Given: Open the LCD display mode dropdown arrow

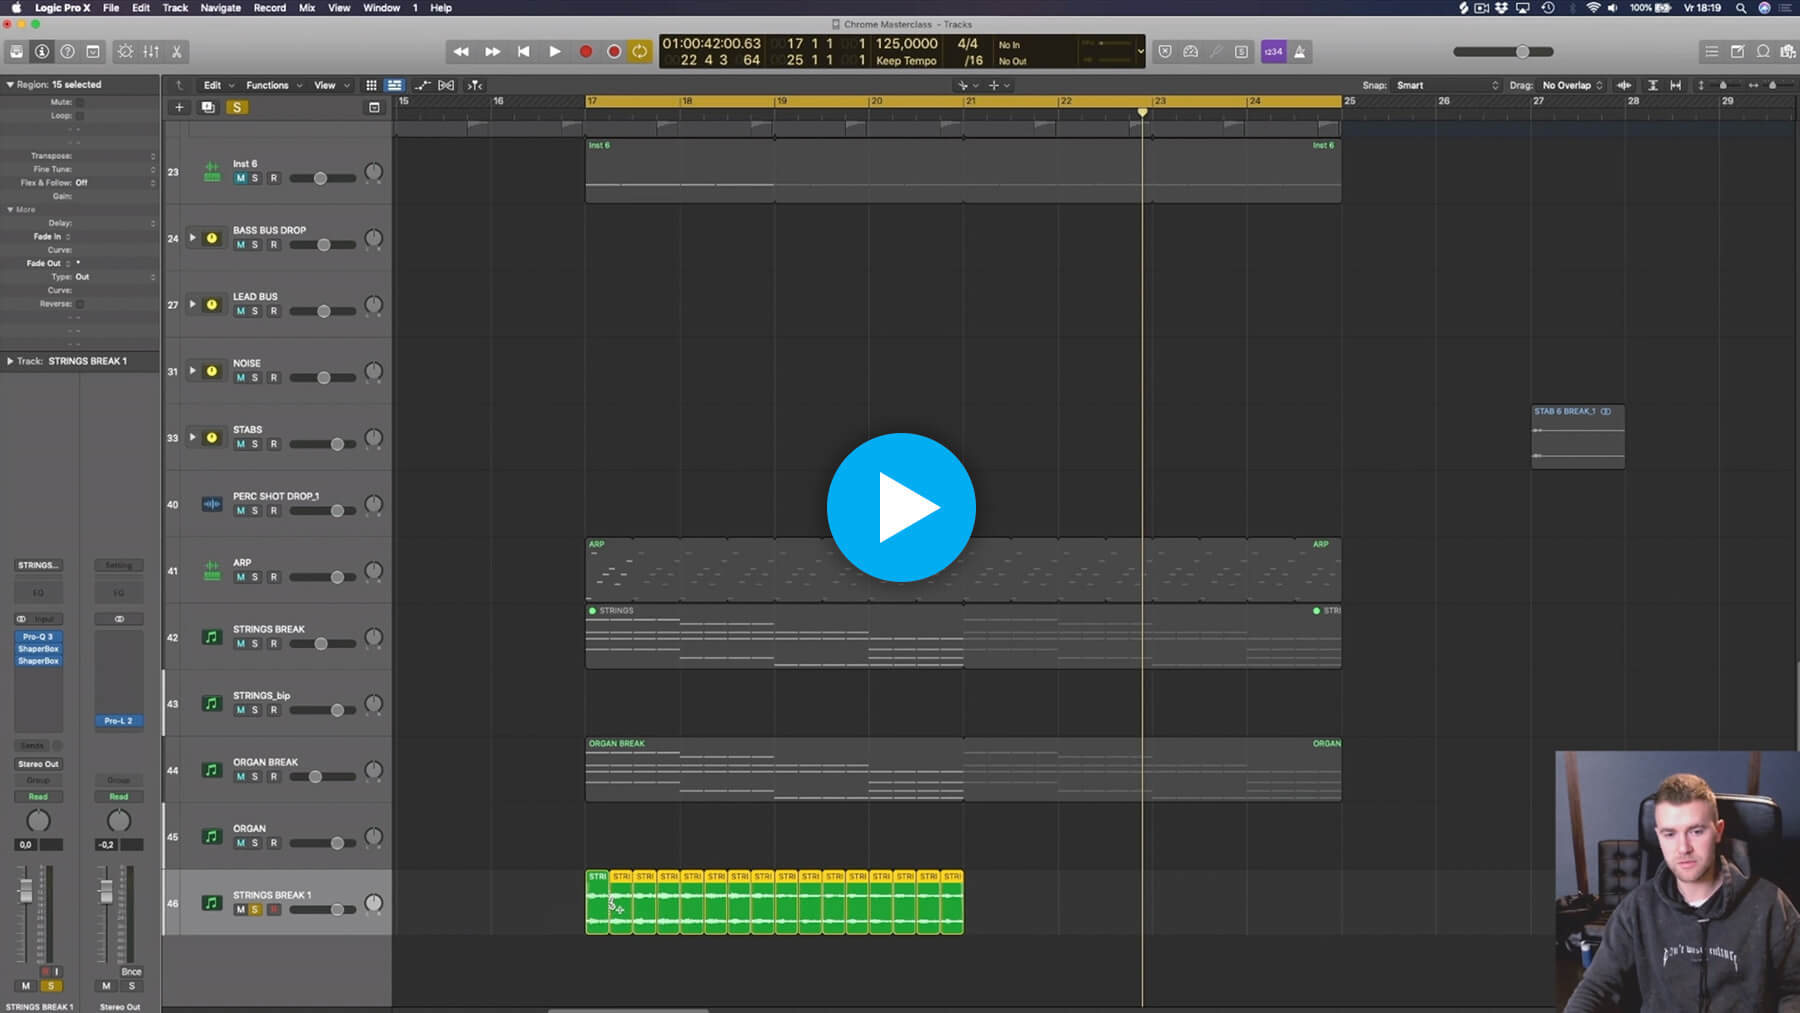Looking at the screenshot, I should pos(1140,51).
